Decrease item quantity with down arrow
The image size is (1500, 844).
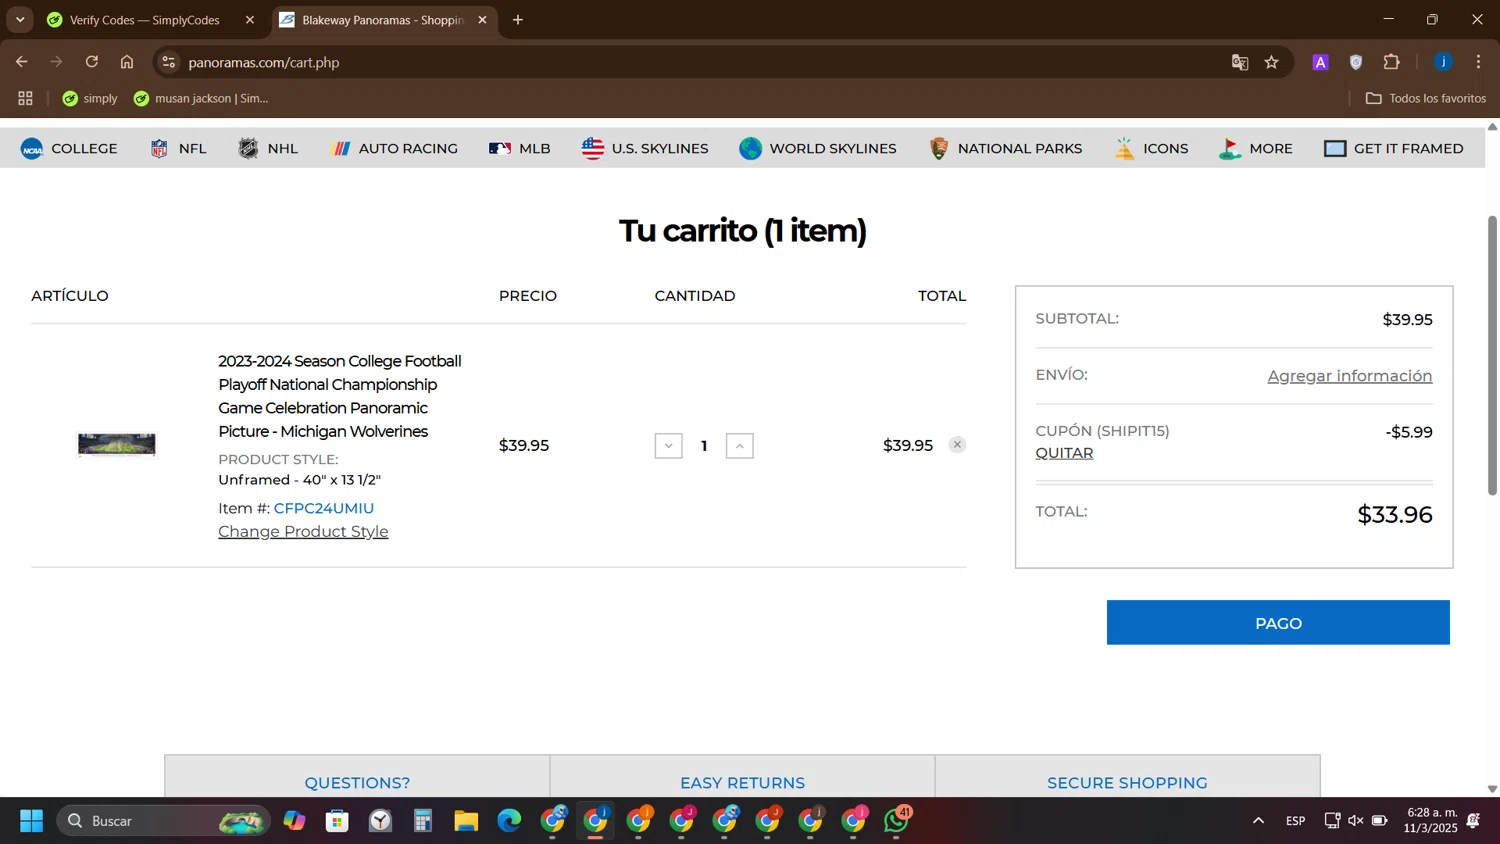point(668,446)
